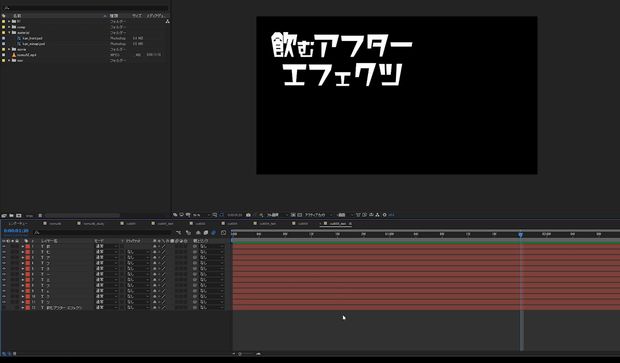Open the composition flowchart icon in Project panel
Viewport: 620px width, 363px height.
click(x=168, y=21)
